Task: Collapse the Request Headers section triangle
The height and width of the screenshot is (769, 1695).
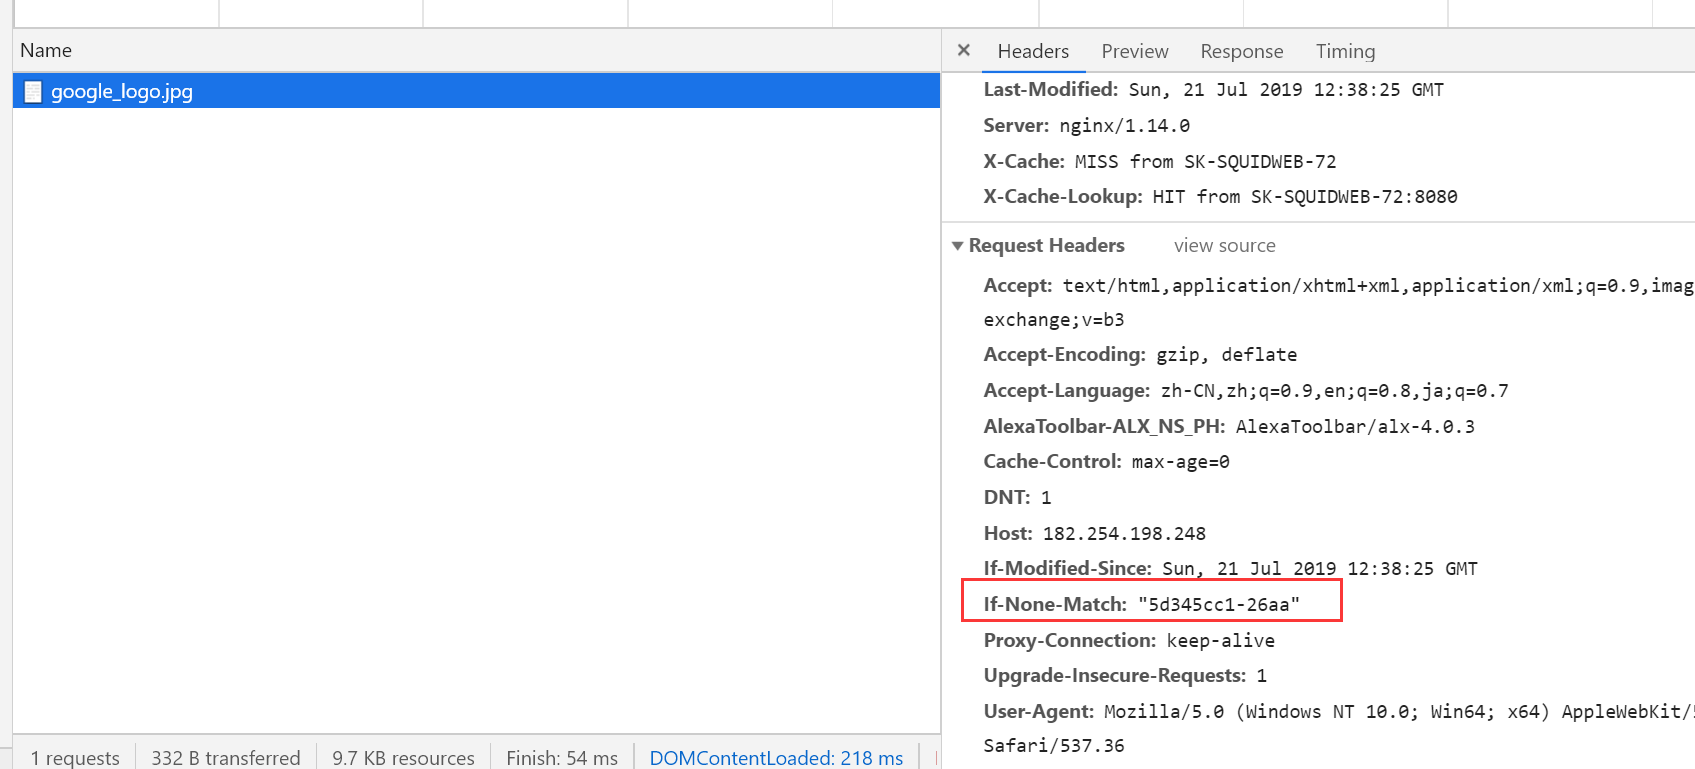Action: click(958, 246)
